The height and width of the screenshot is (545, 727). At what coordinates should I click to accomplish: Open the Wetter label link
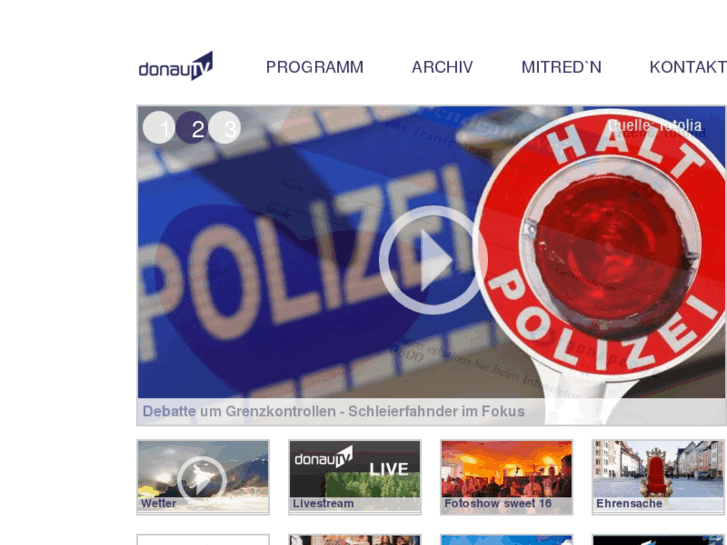coord(159,504)
